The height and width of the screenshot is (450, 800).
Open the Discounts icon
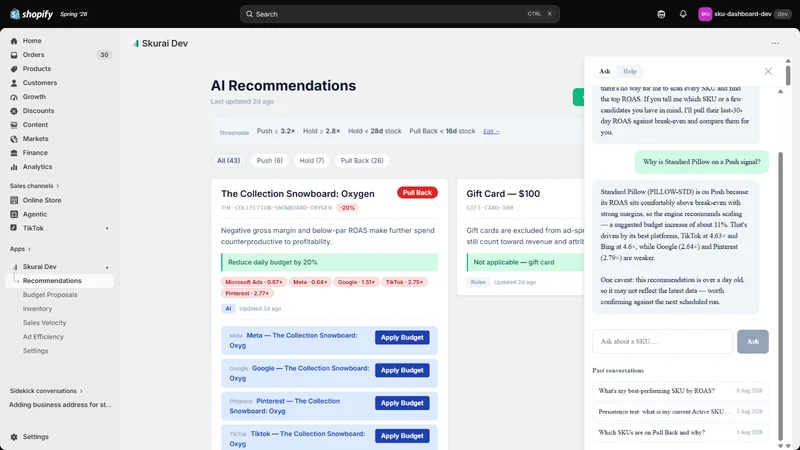[x=14, y=111]
